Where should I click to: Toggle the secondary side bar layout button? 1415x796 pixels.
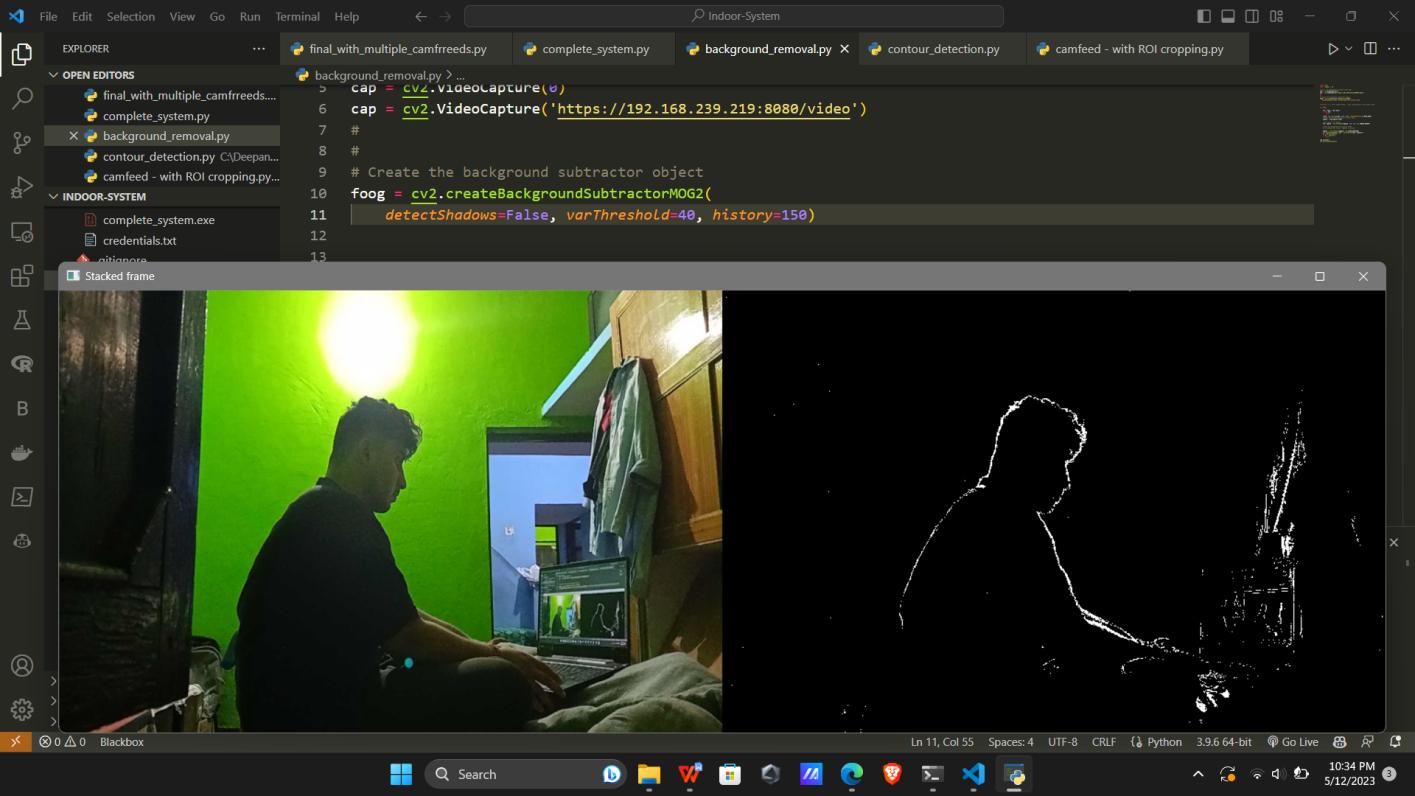click(1251, 16)
